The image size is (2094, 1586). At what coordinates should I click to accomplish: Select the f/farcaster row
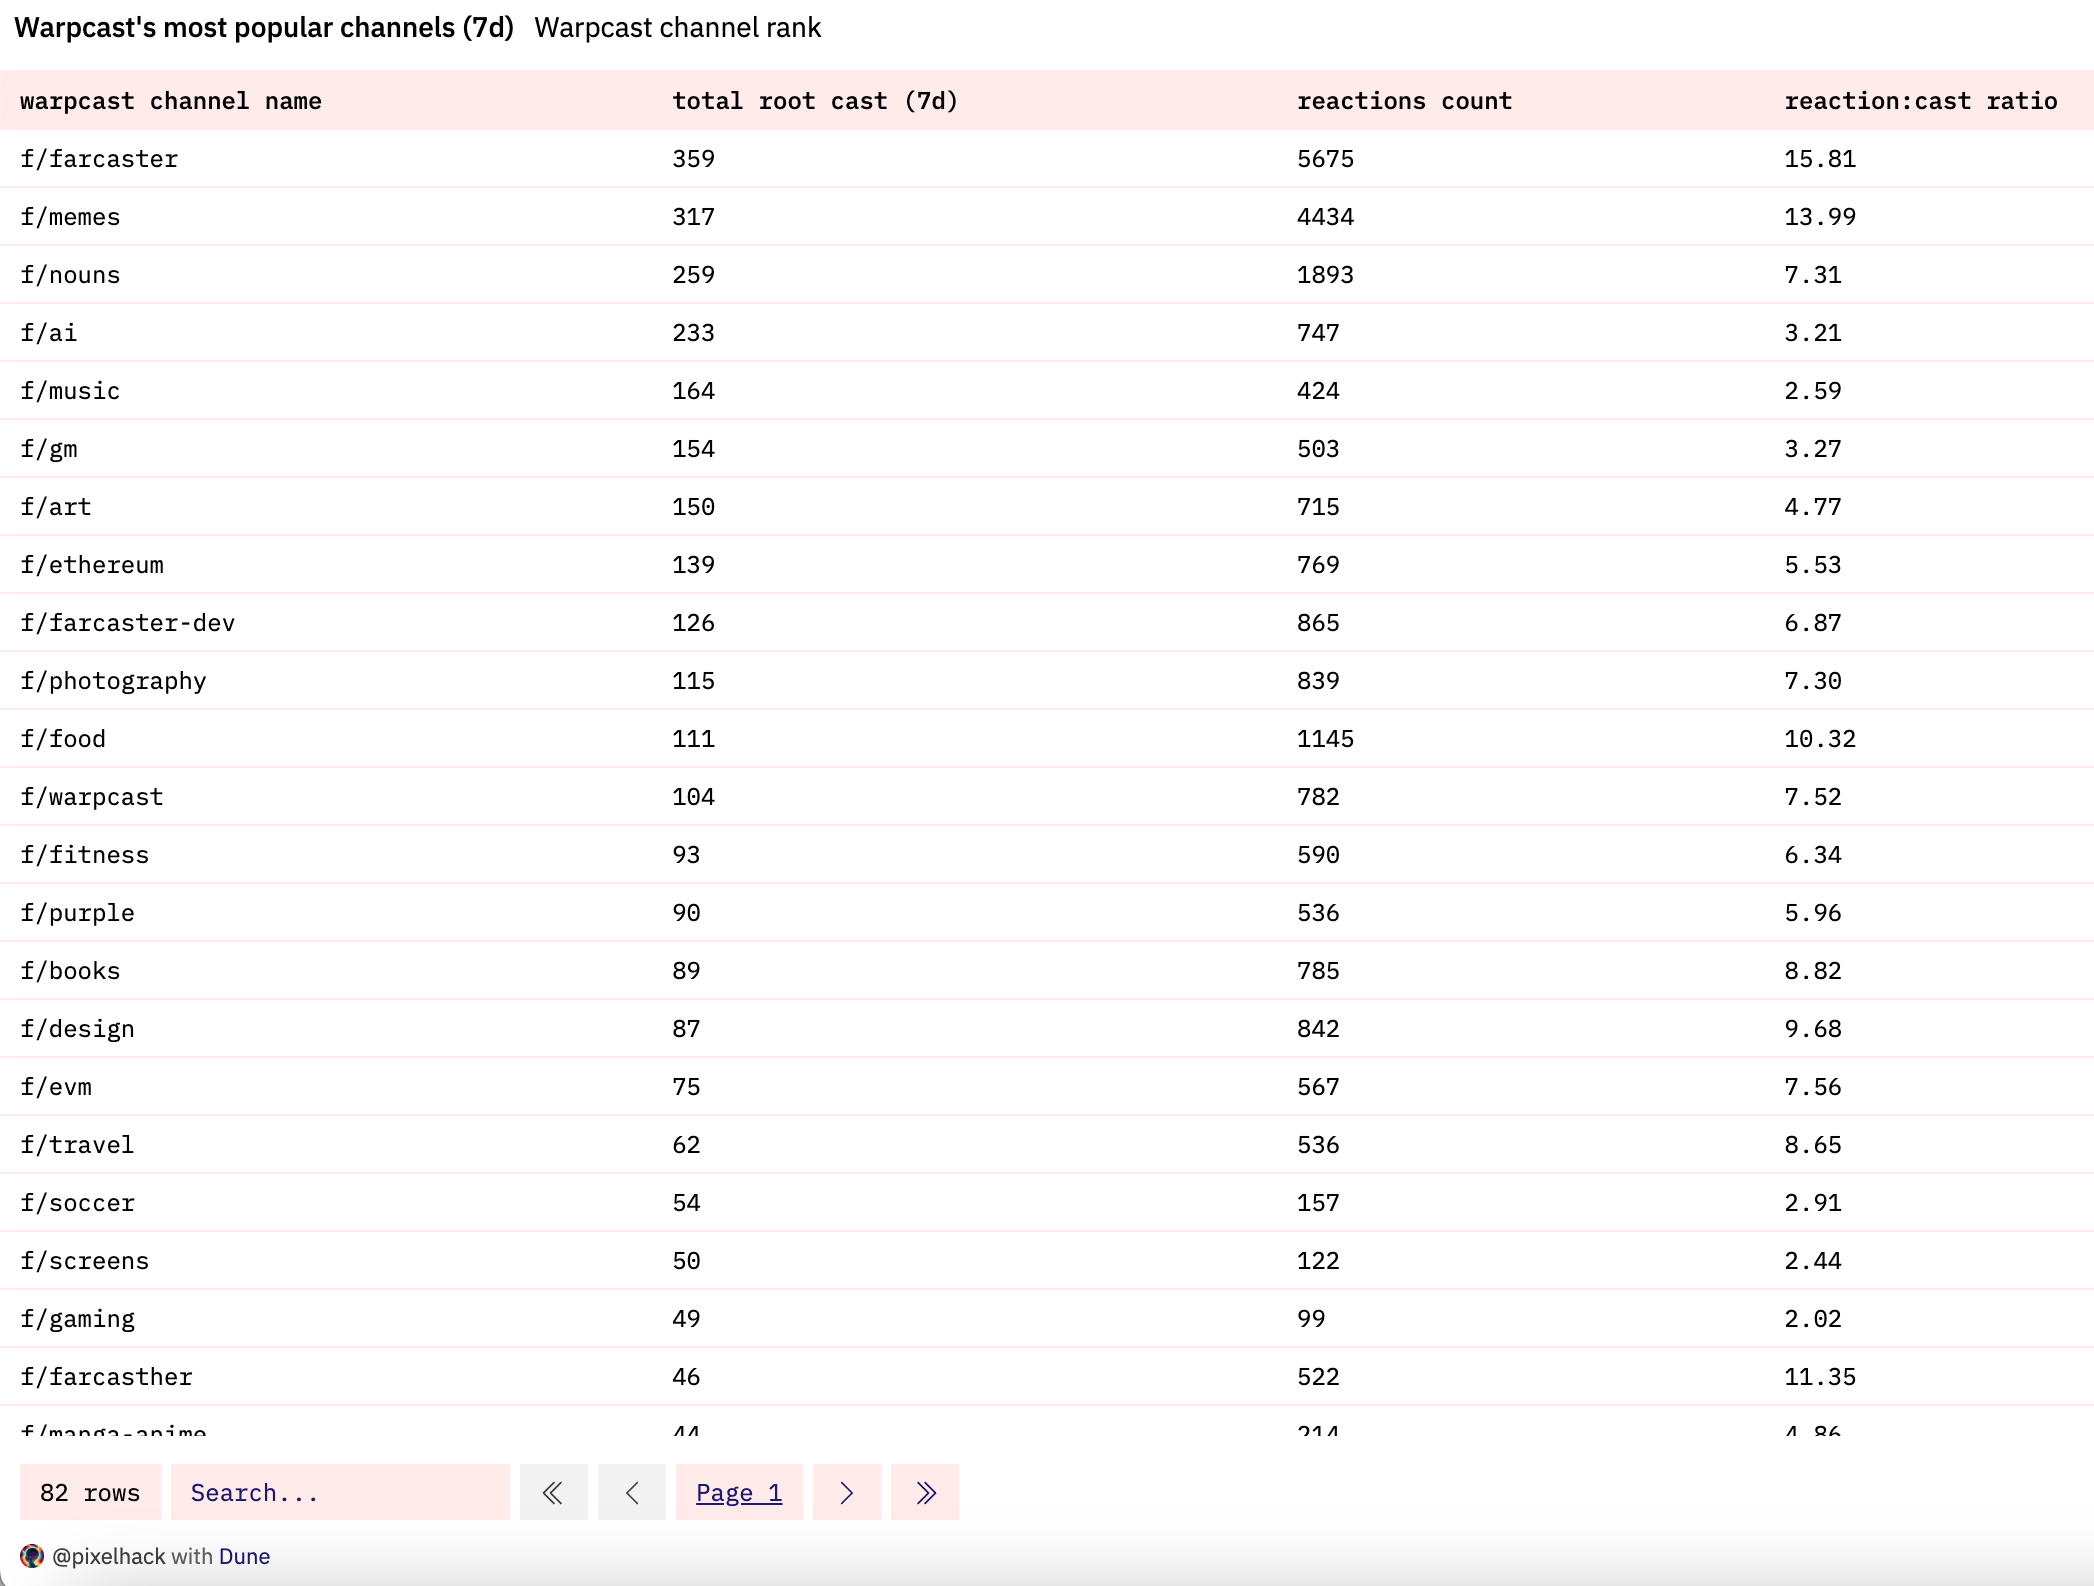click(x=99, y=159)
